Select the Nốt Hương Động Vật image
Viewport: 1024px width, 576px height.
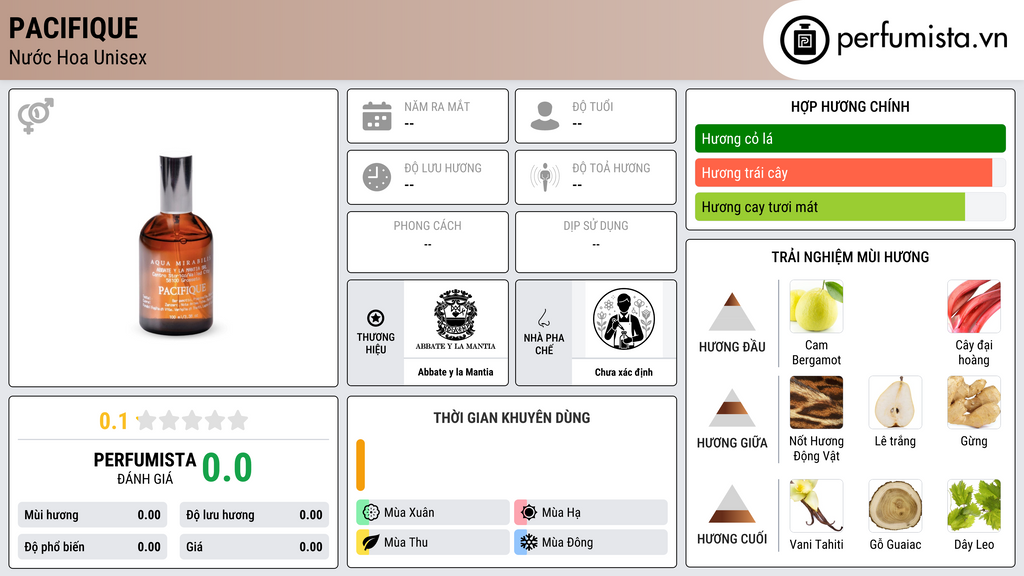[x=816, y=402]
